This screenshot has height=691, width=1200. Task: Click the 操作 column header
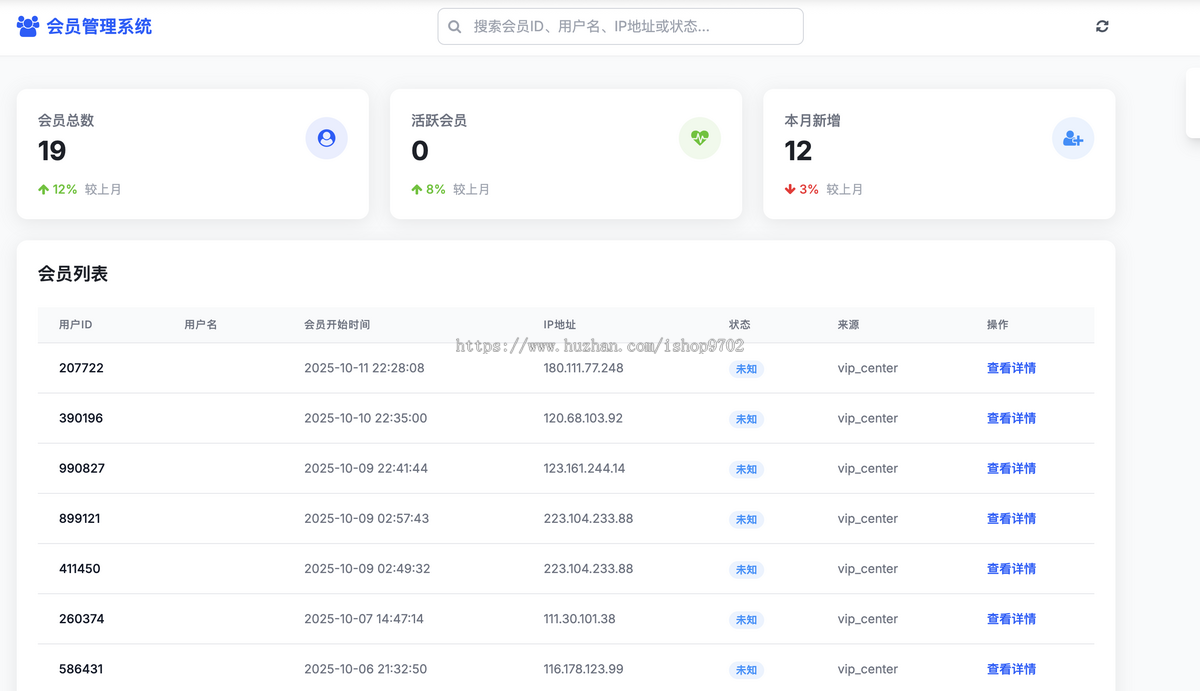pyautogui.click(x=998, y=325)
